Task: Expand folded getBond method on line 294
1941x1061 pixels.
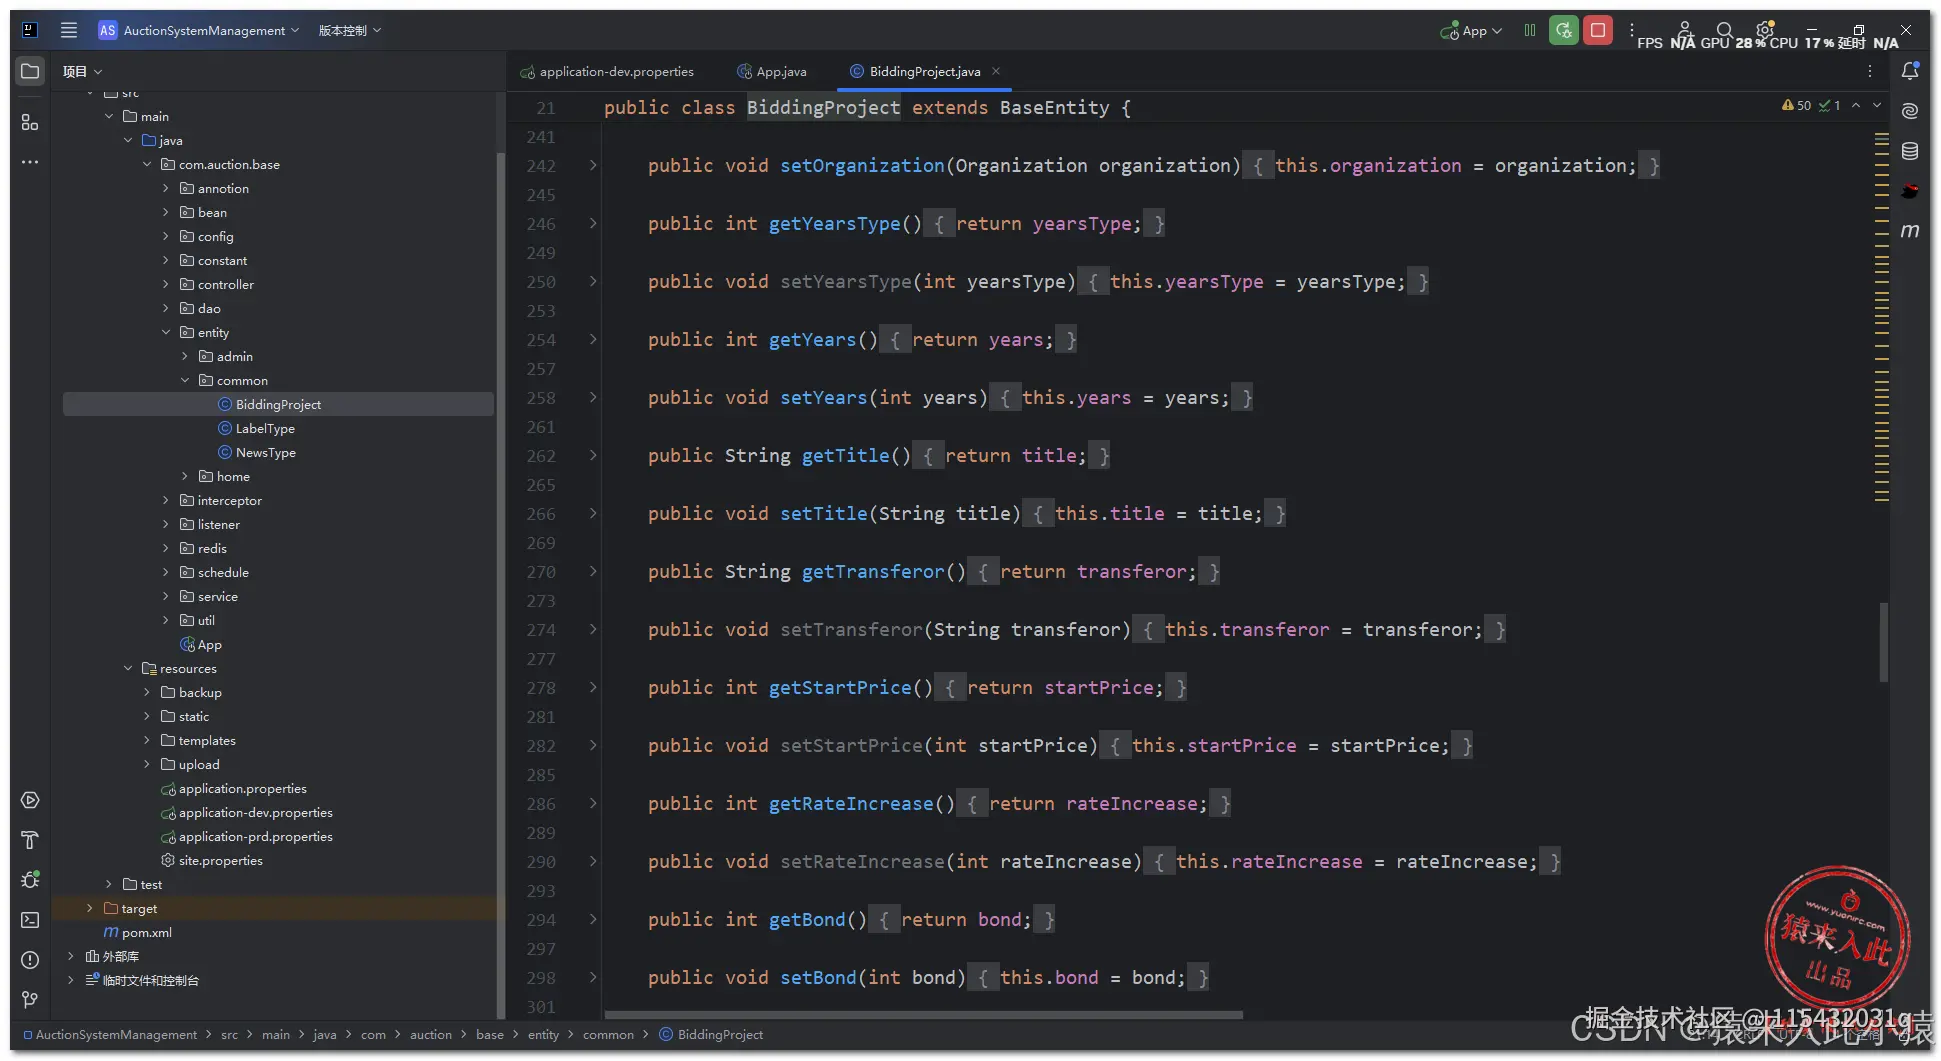Action: click(x=593, y=919)
